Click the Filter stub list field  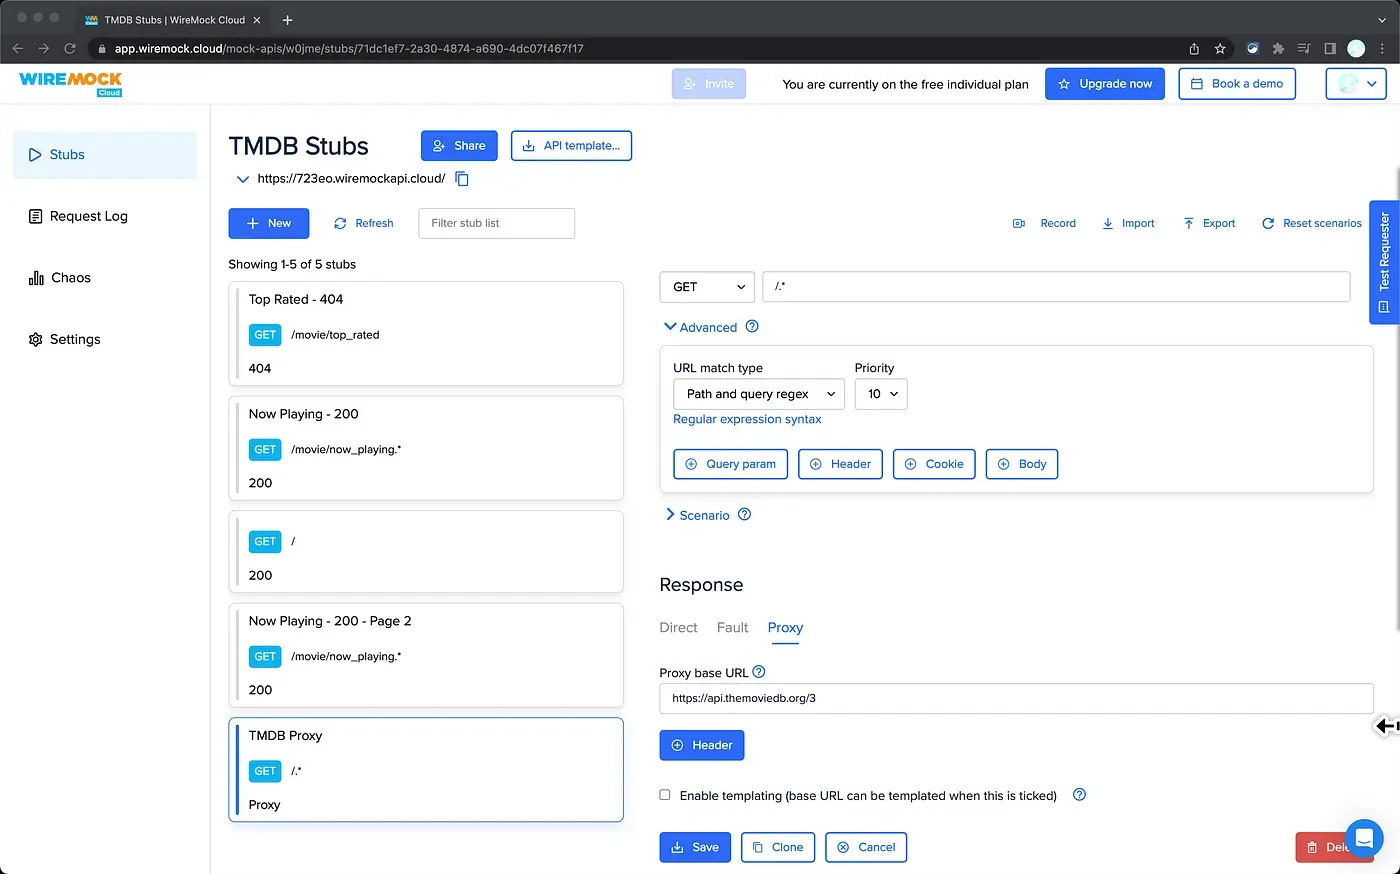pyautogui.click(x=496, y=223)
